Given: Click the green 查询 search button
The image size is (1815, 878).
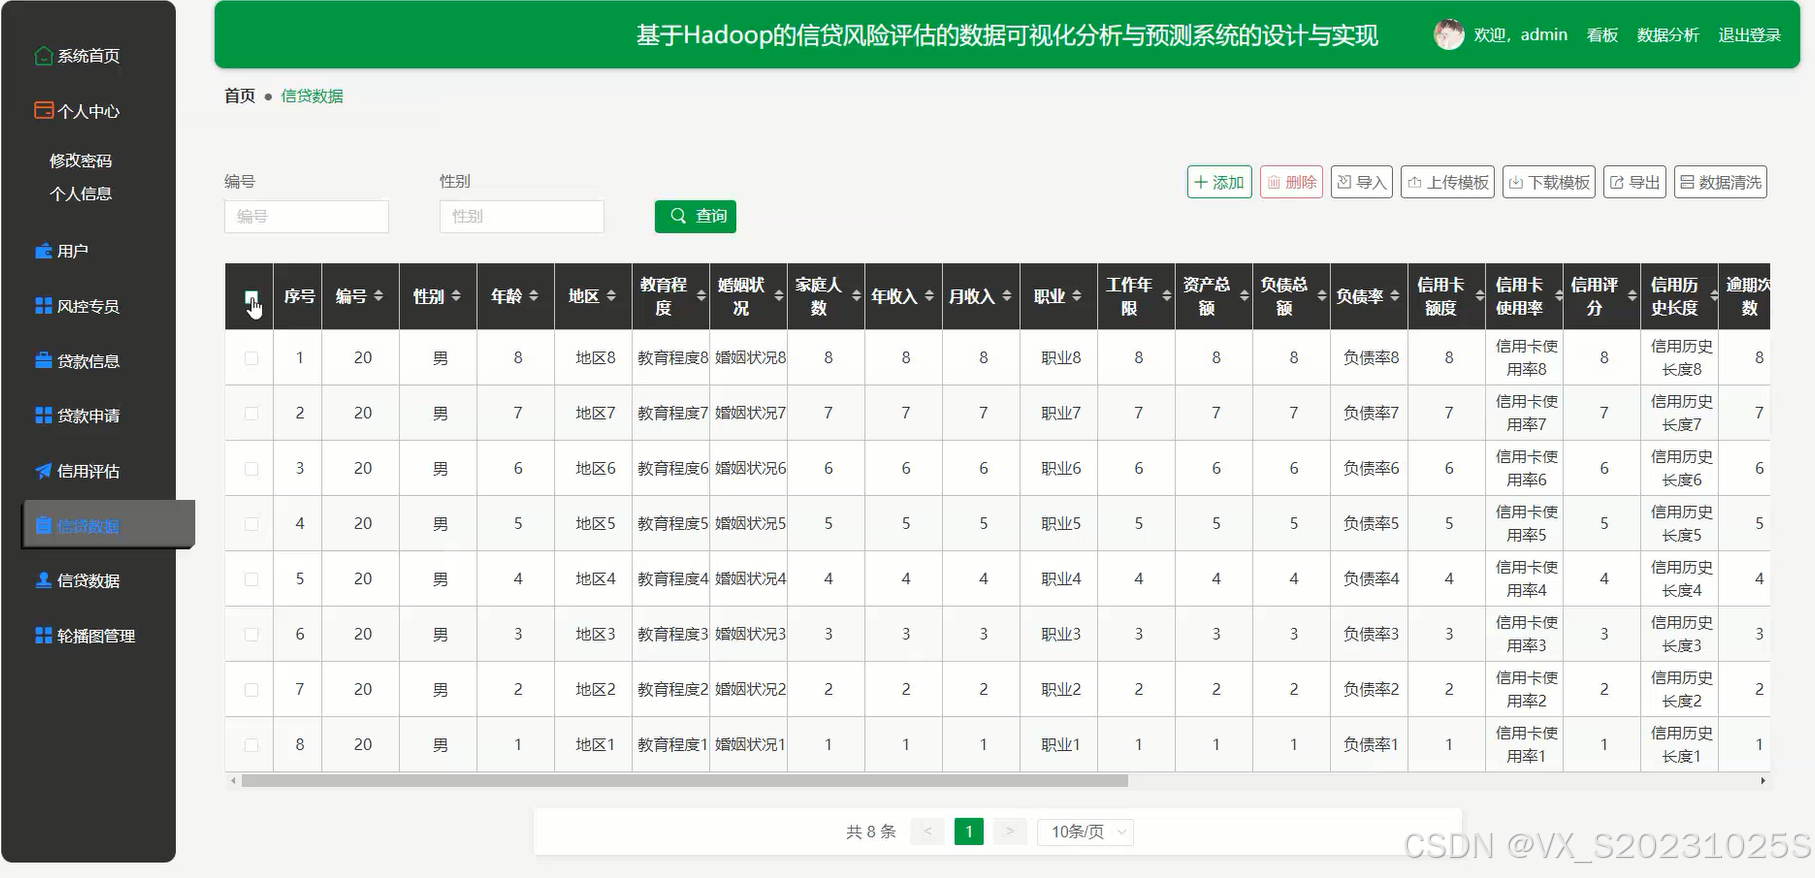Looking at the screenshot, I should (696, 216).
